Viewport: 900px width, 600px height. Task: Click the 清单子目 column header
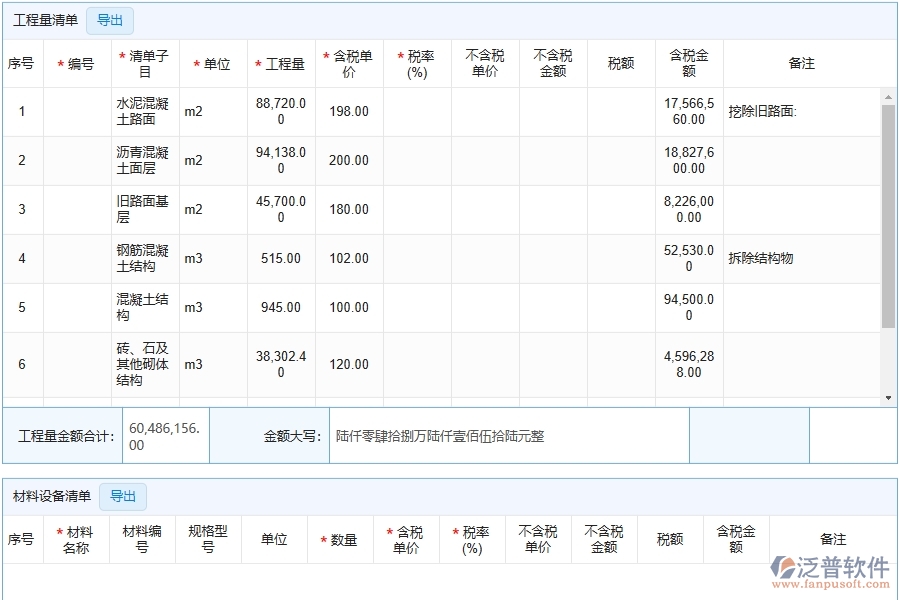pos(145,63)
